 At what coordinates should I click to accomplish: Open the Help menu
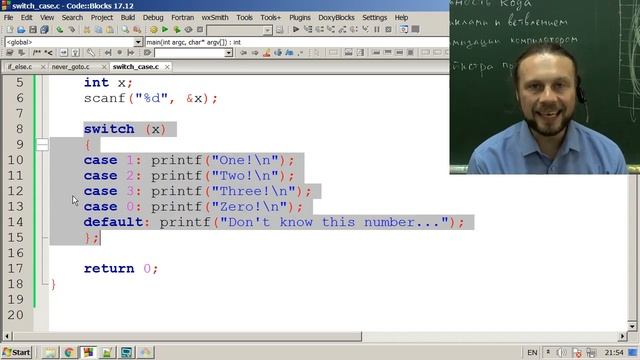[x=401, y=18]
